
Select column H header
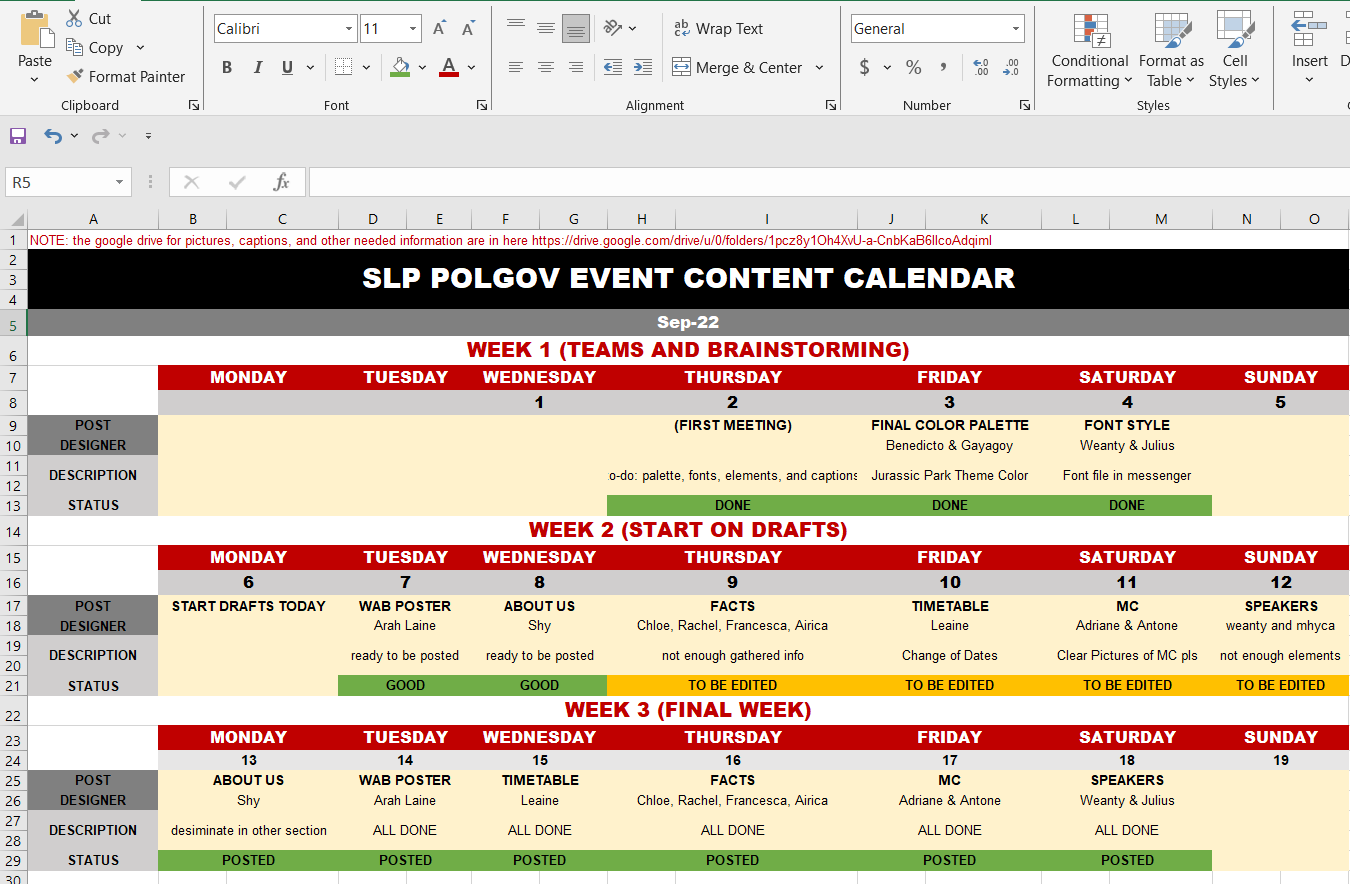[x=641, y=220]
